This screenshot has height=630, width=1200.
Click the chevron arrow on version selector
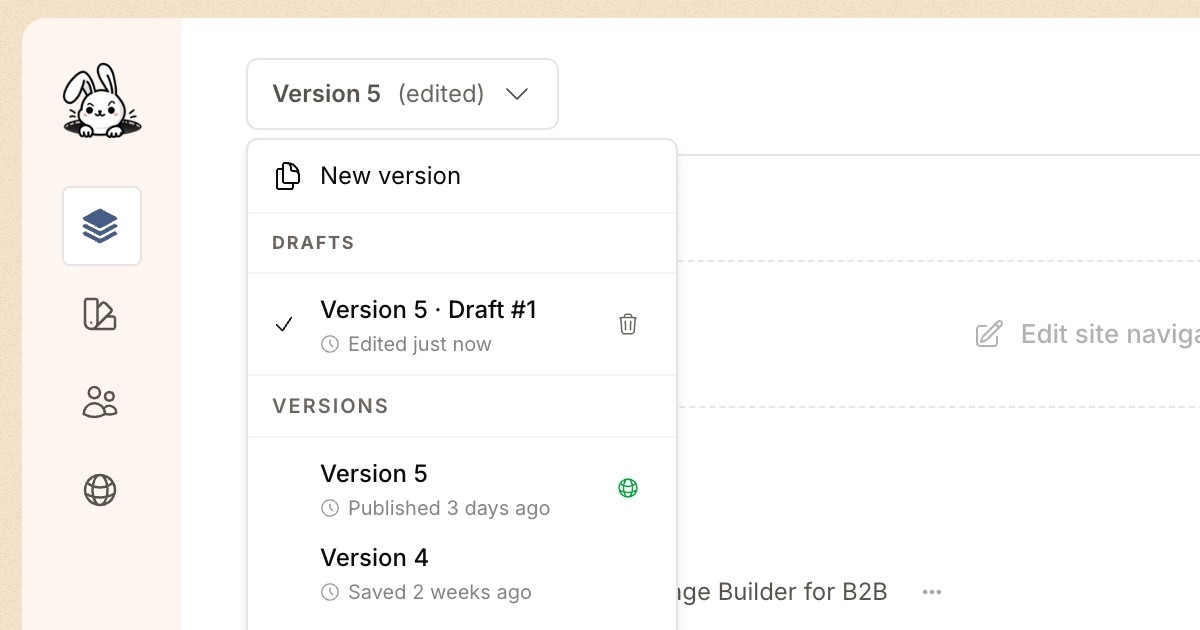(517, 94)
